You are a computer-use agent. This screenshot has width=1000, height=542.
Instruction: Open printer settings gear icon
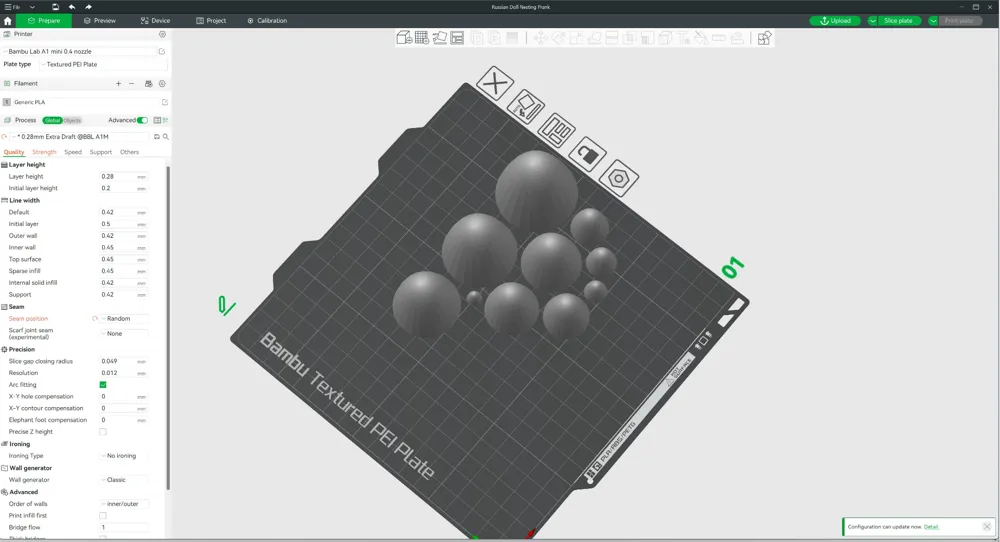[162, 34]
